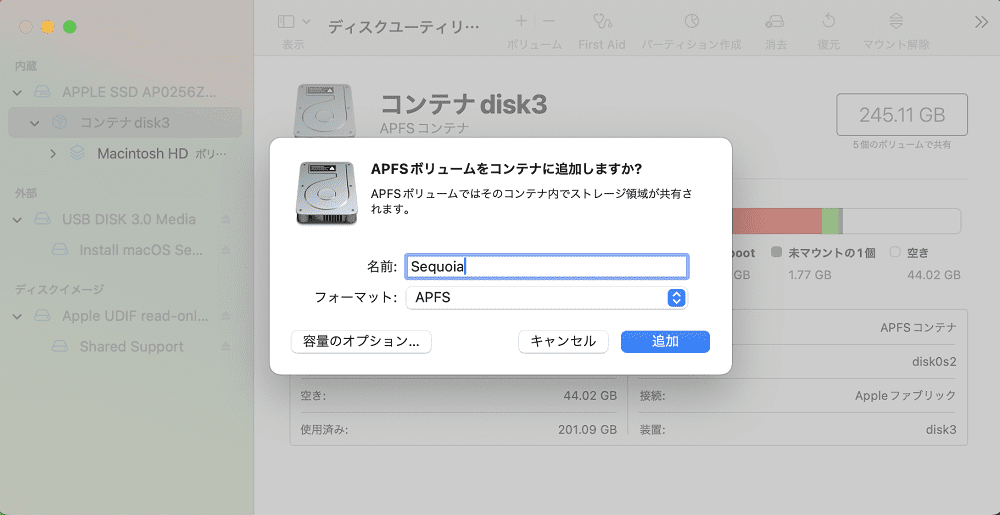
Task: Click the Shared Support drive icon
Action: (60, 347)
